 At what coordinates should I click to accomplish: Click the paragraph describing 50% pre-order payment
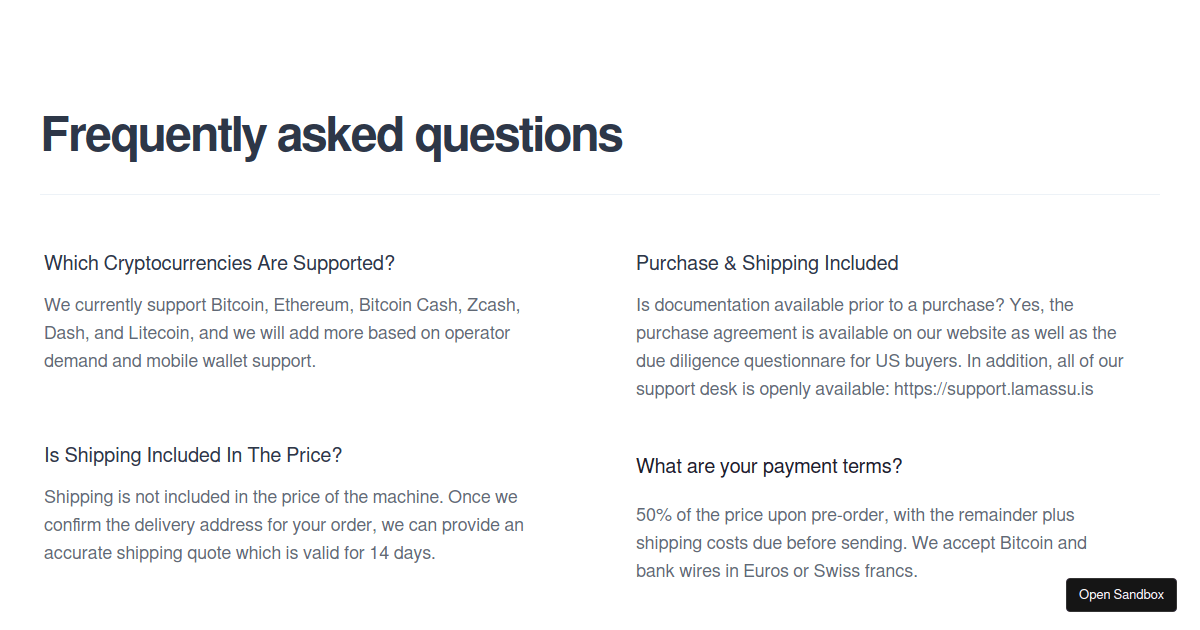[x=861, y=543]
